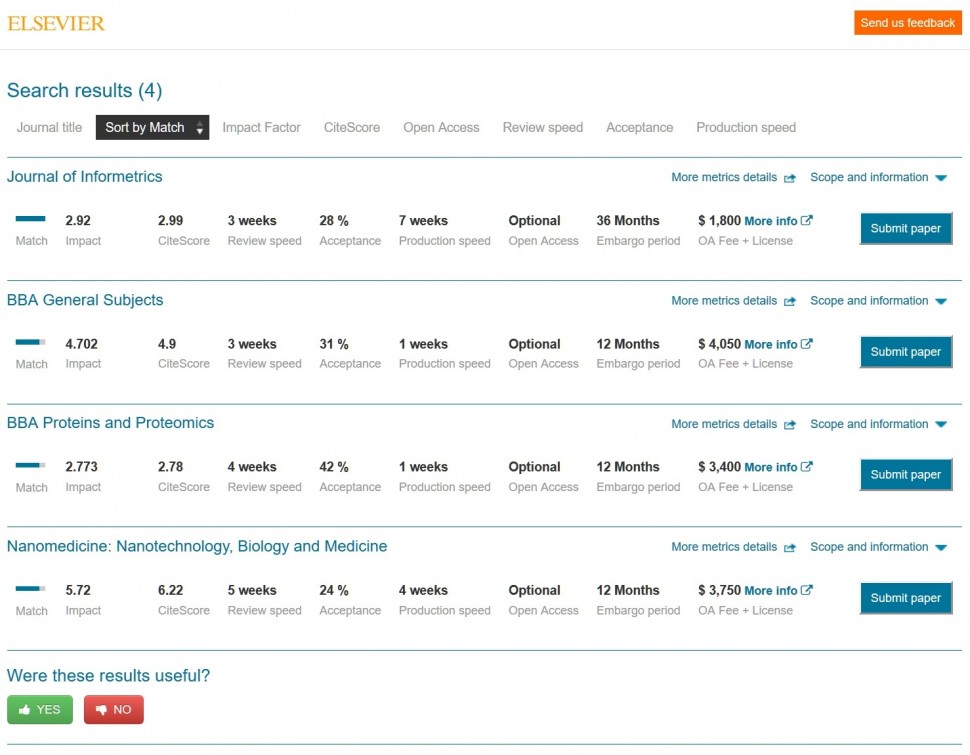Click the thumbs-up icon on YES button
Screen dimensions: 970x755
click(25, 709)
